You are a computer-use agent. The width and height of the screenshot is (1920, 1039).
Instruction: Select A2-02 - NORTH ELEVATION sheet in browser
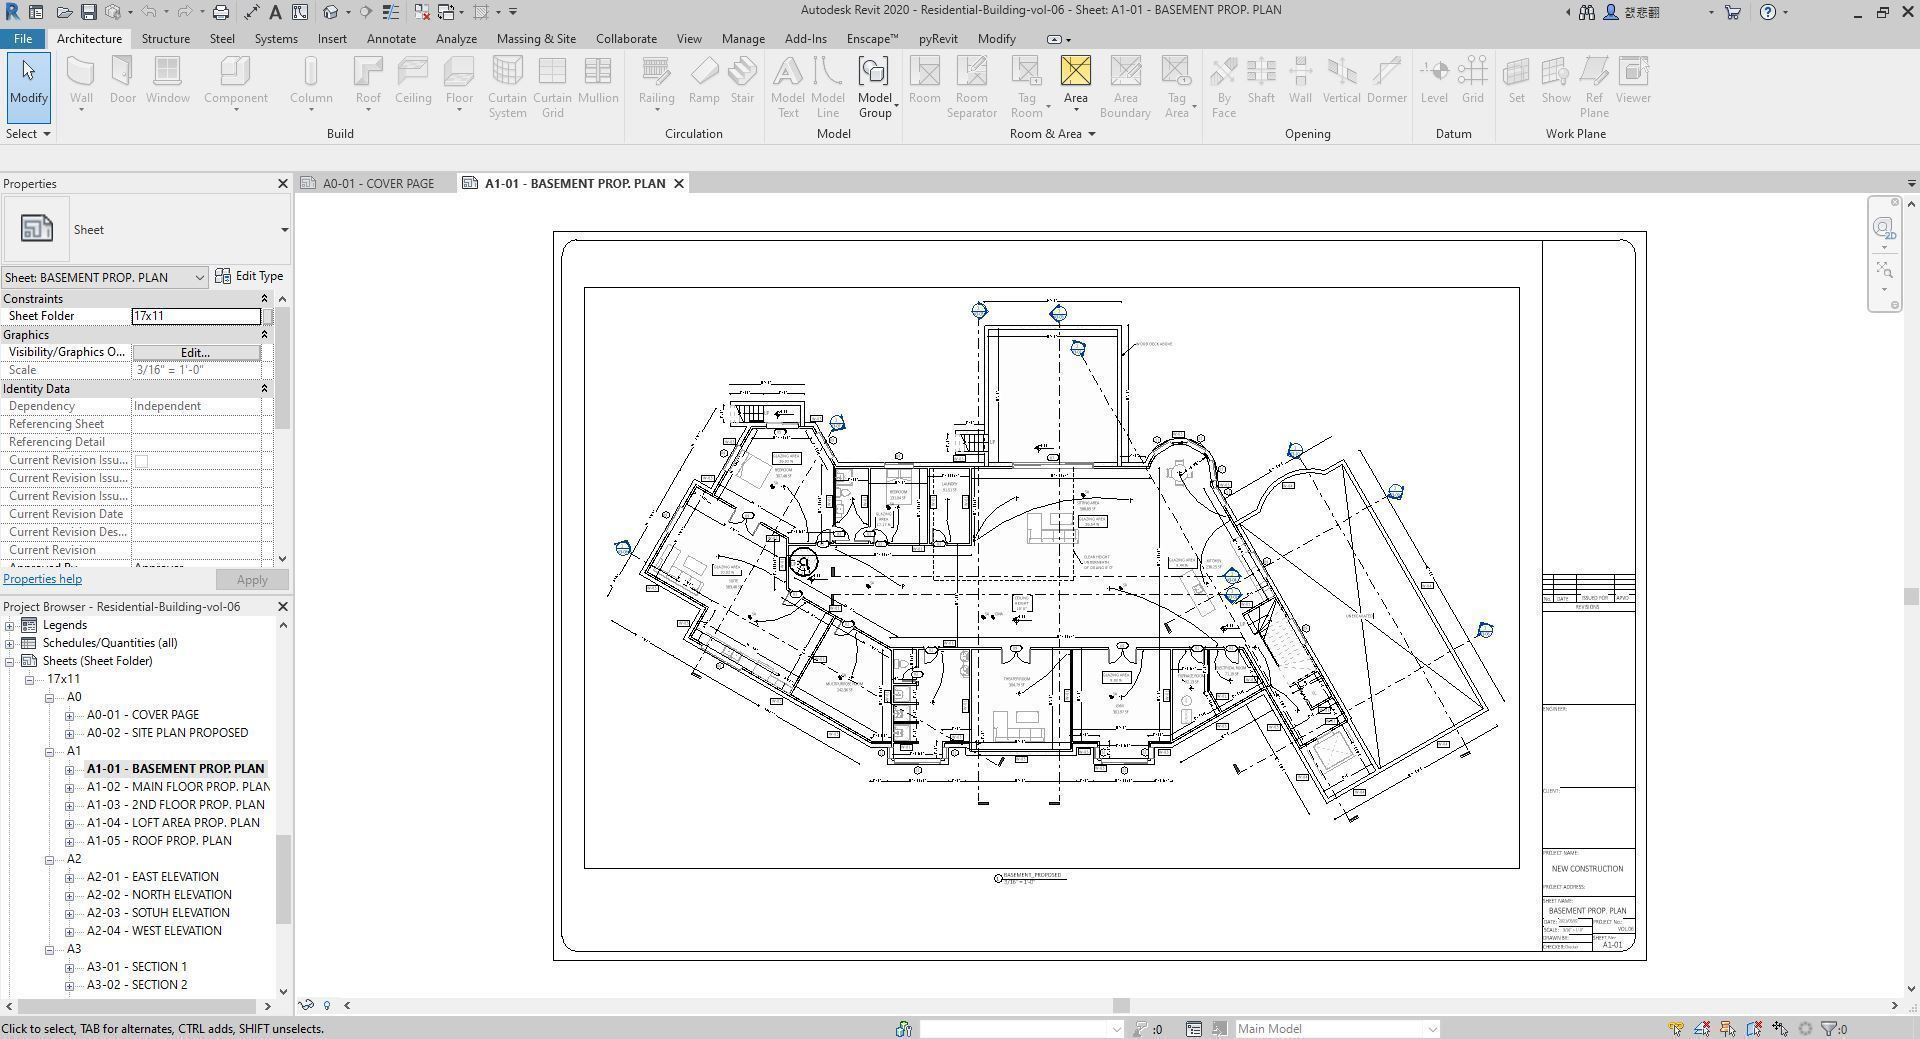coord(159,896)
